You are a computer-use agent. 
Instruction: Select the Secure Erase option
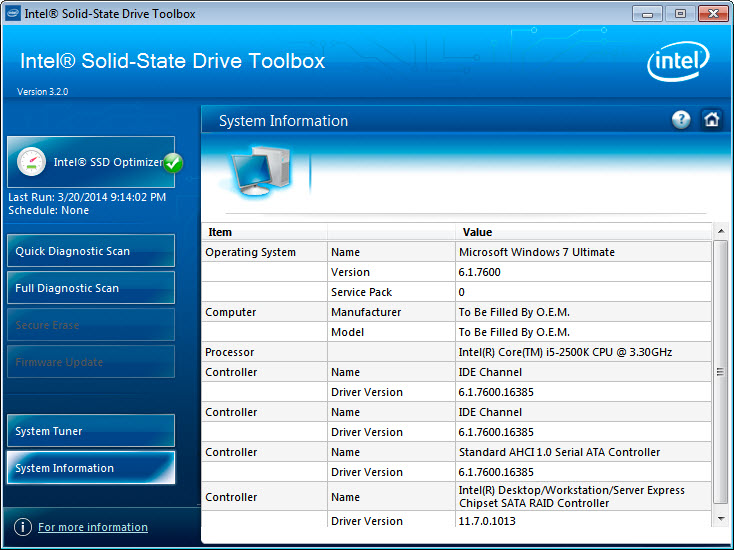(91, 325)
